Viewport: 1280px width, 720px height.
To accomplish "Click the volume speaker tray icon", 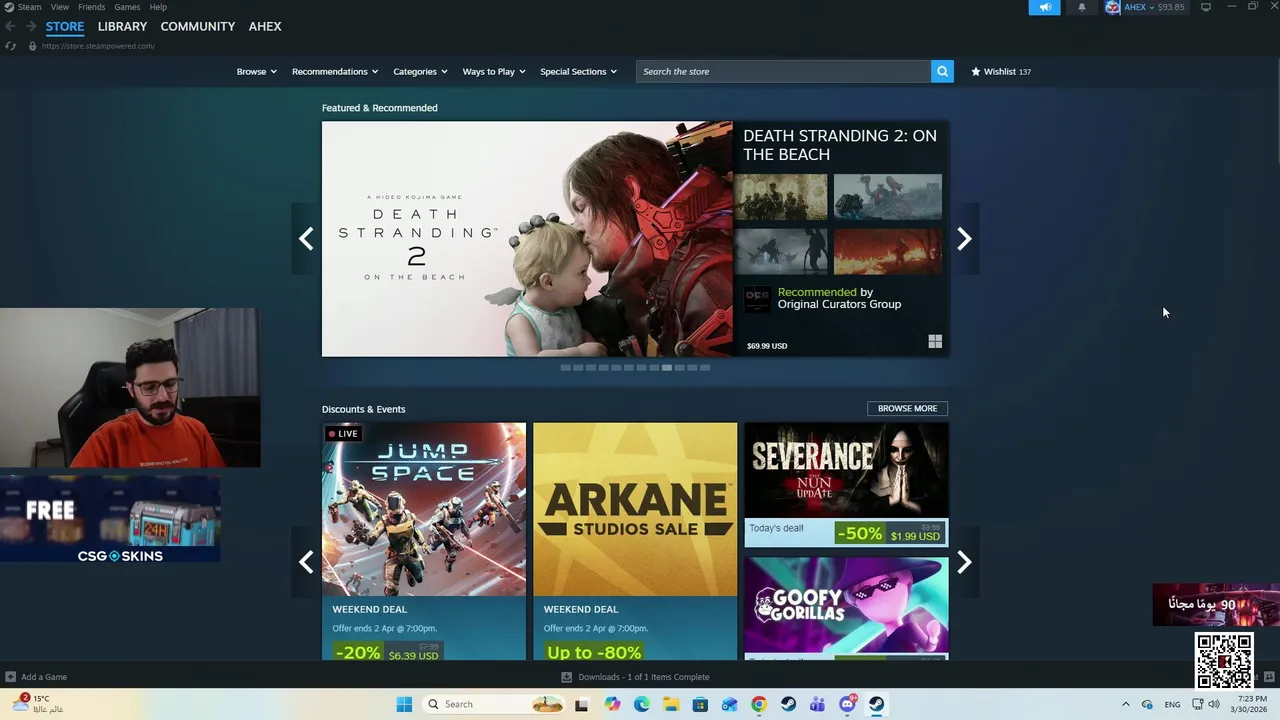I will [x=1214, y=704].
